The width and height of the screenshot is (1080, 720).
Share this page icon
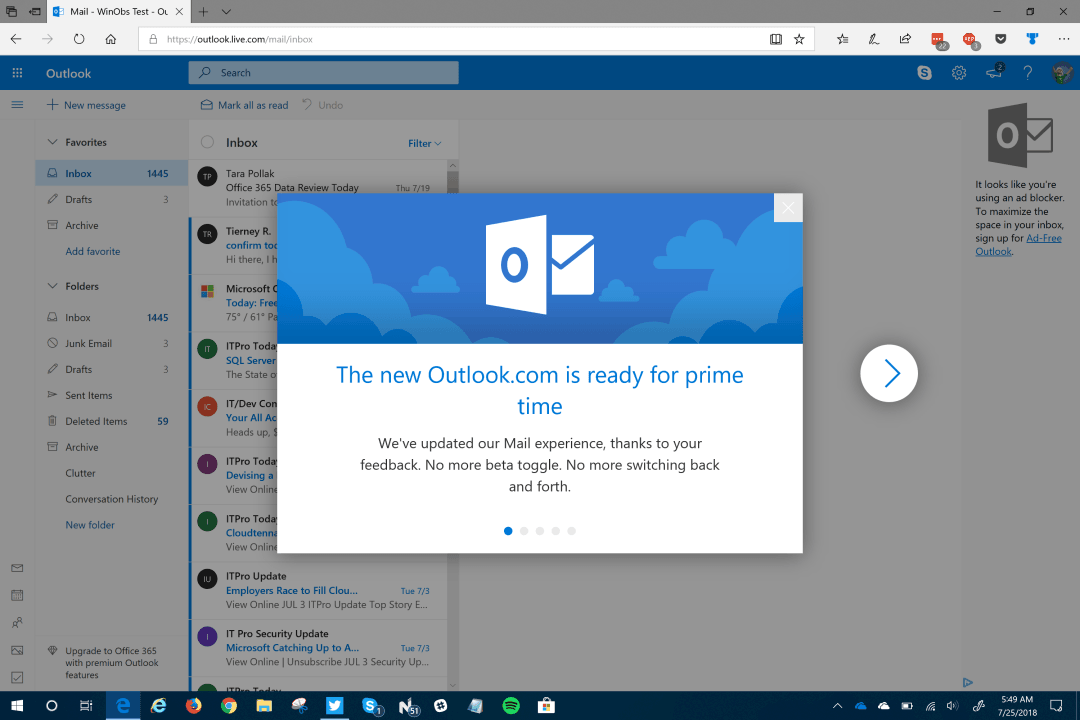click(905, 39)
